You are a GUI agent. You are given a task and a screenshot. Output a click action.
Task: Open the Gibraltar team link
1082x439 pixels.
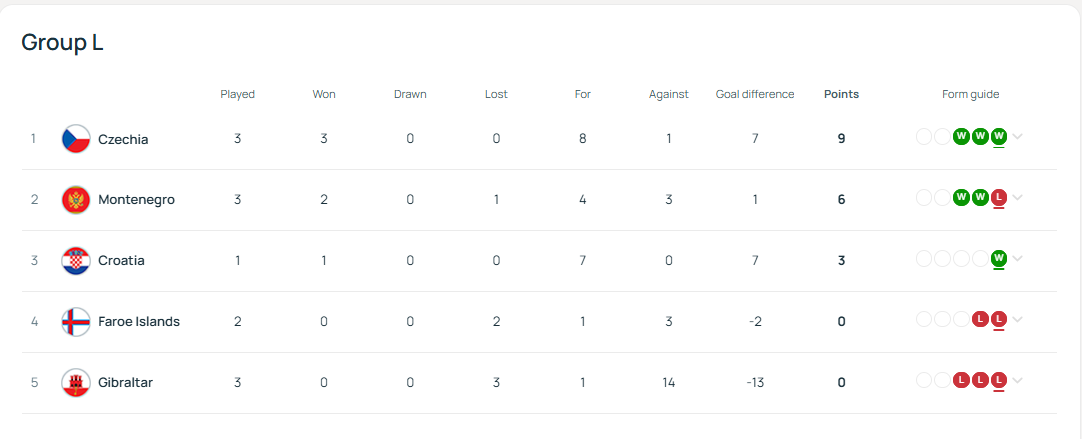click(125, 382)
